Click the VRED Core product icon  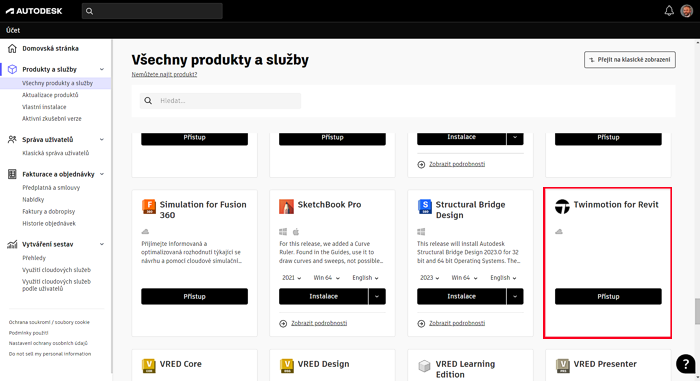point(149,366)
